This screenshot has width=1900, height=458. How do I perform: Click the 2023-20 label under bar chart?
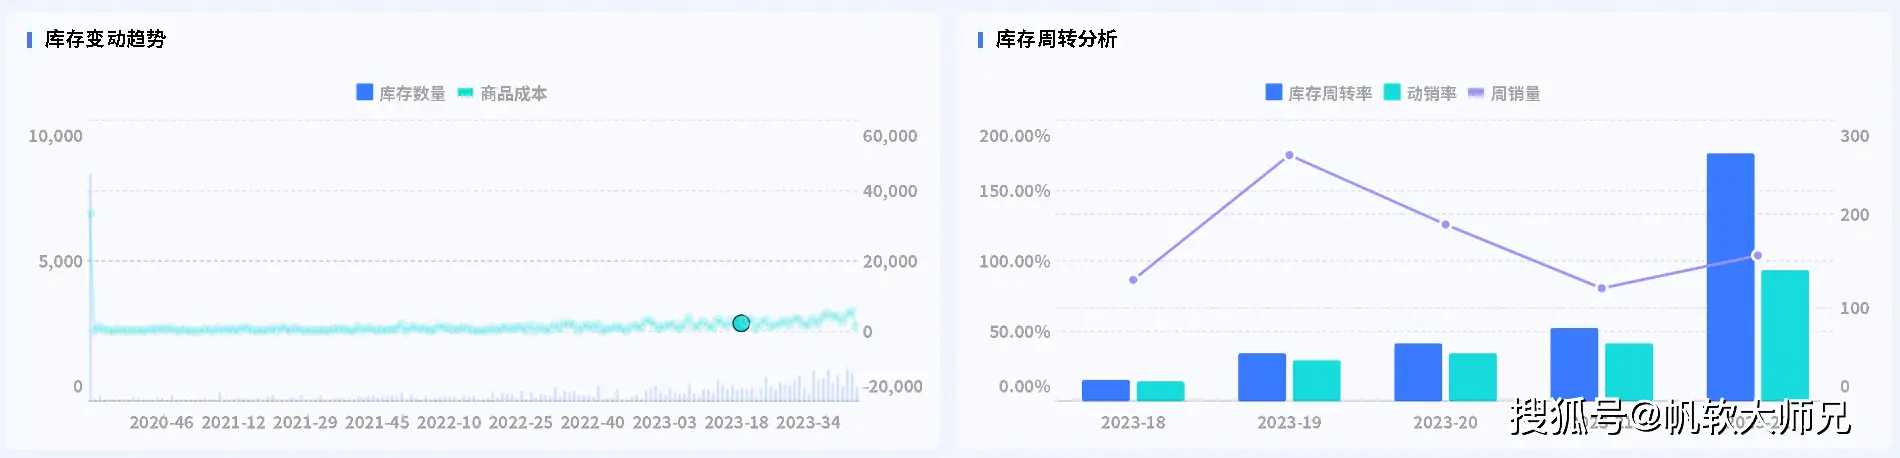pos(1445,422)
